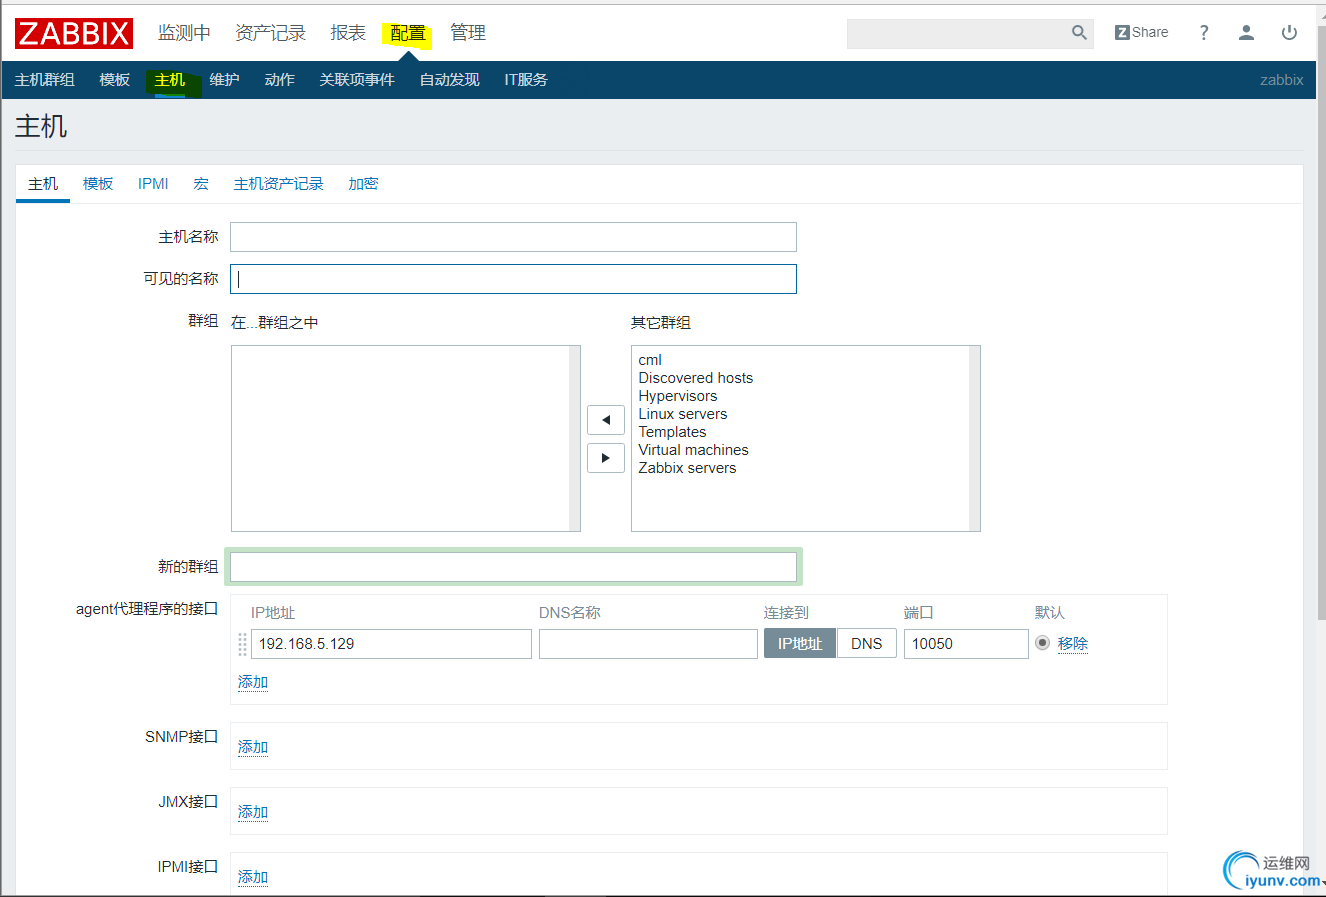1326x897 pixels.
Task: Switch connect-to mode to IP地址
Action: (800, 644)
